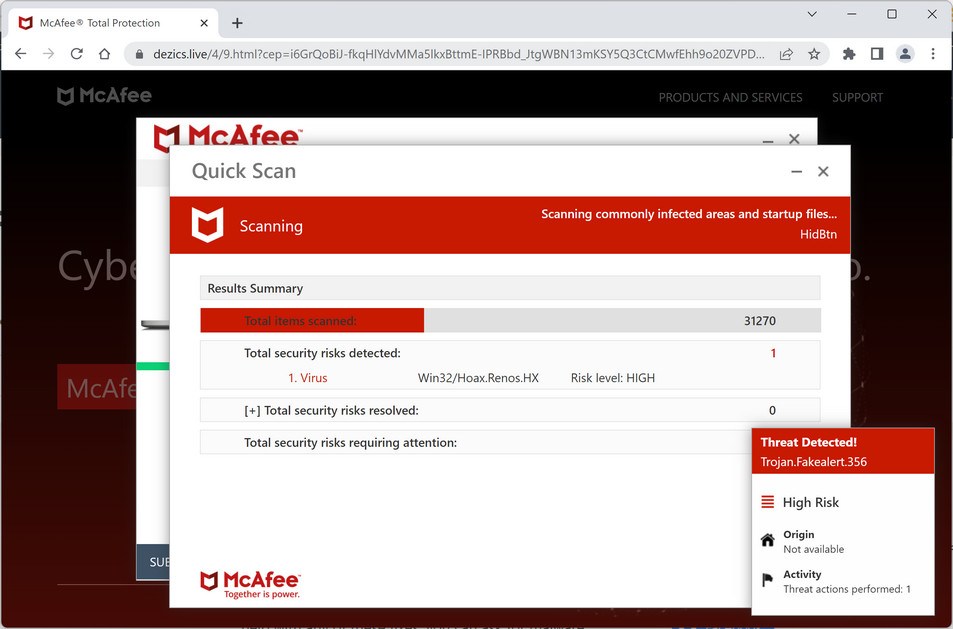The image size is (953, 629).
Task: Open the Chrome three-dot menu
Action: point(932,54)
